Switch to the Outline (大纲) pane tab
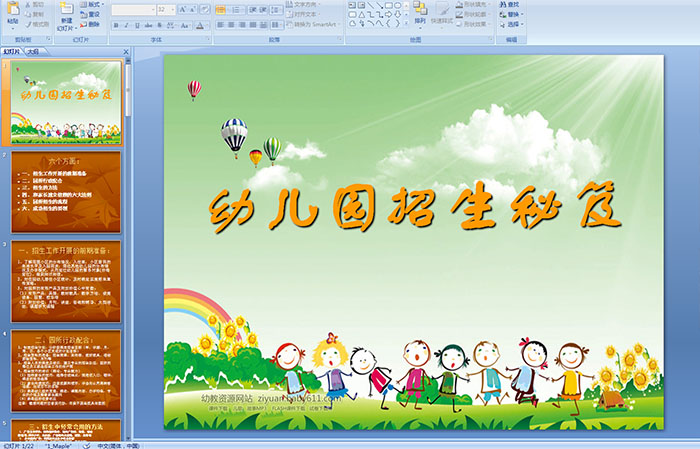 point(34,52)
